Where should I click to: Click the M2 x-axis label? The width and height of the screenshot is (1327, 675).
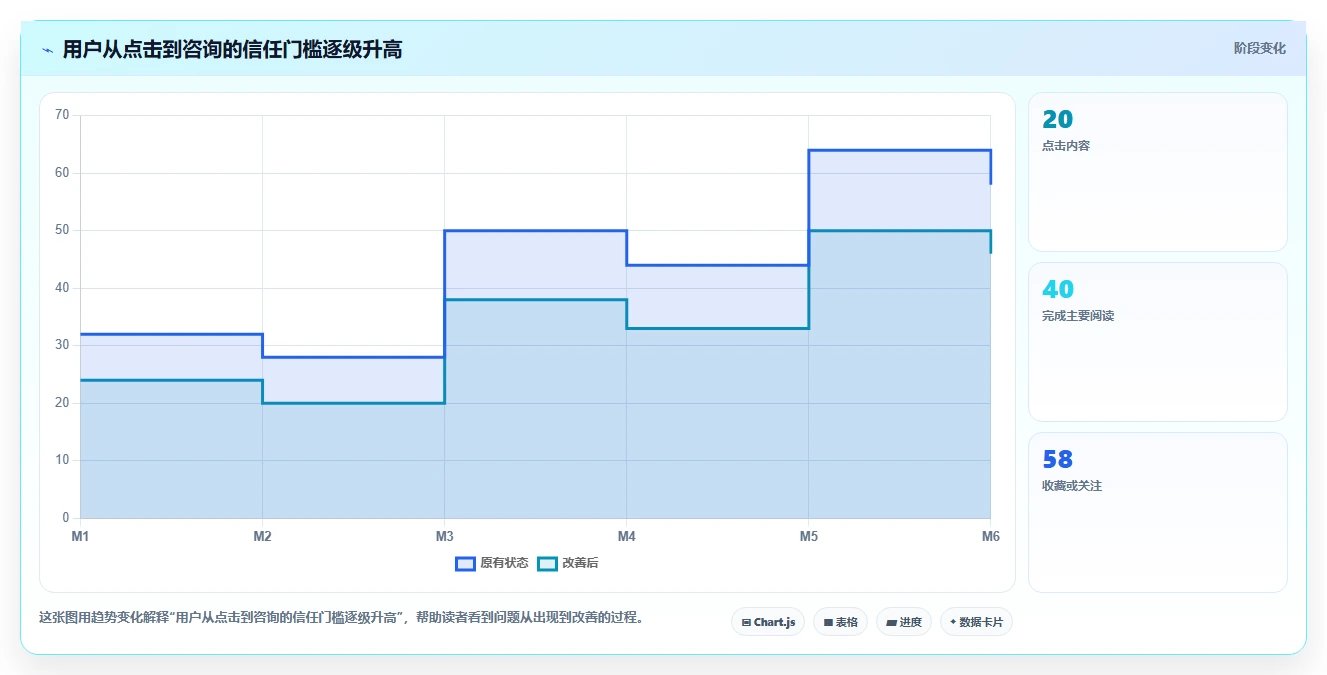[262, 537]
